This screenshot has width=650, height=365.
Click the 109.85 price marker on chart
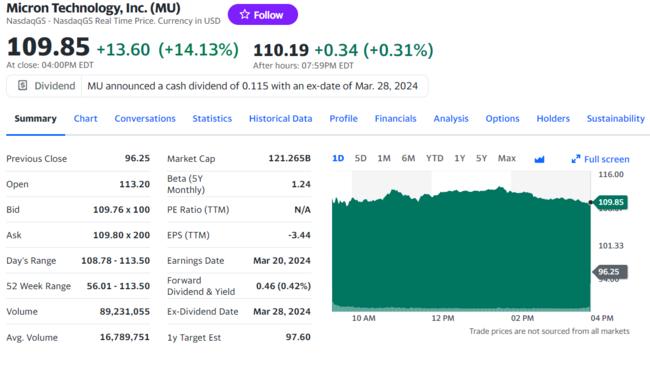tap(610, 202)
